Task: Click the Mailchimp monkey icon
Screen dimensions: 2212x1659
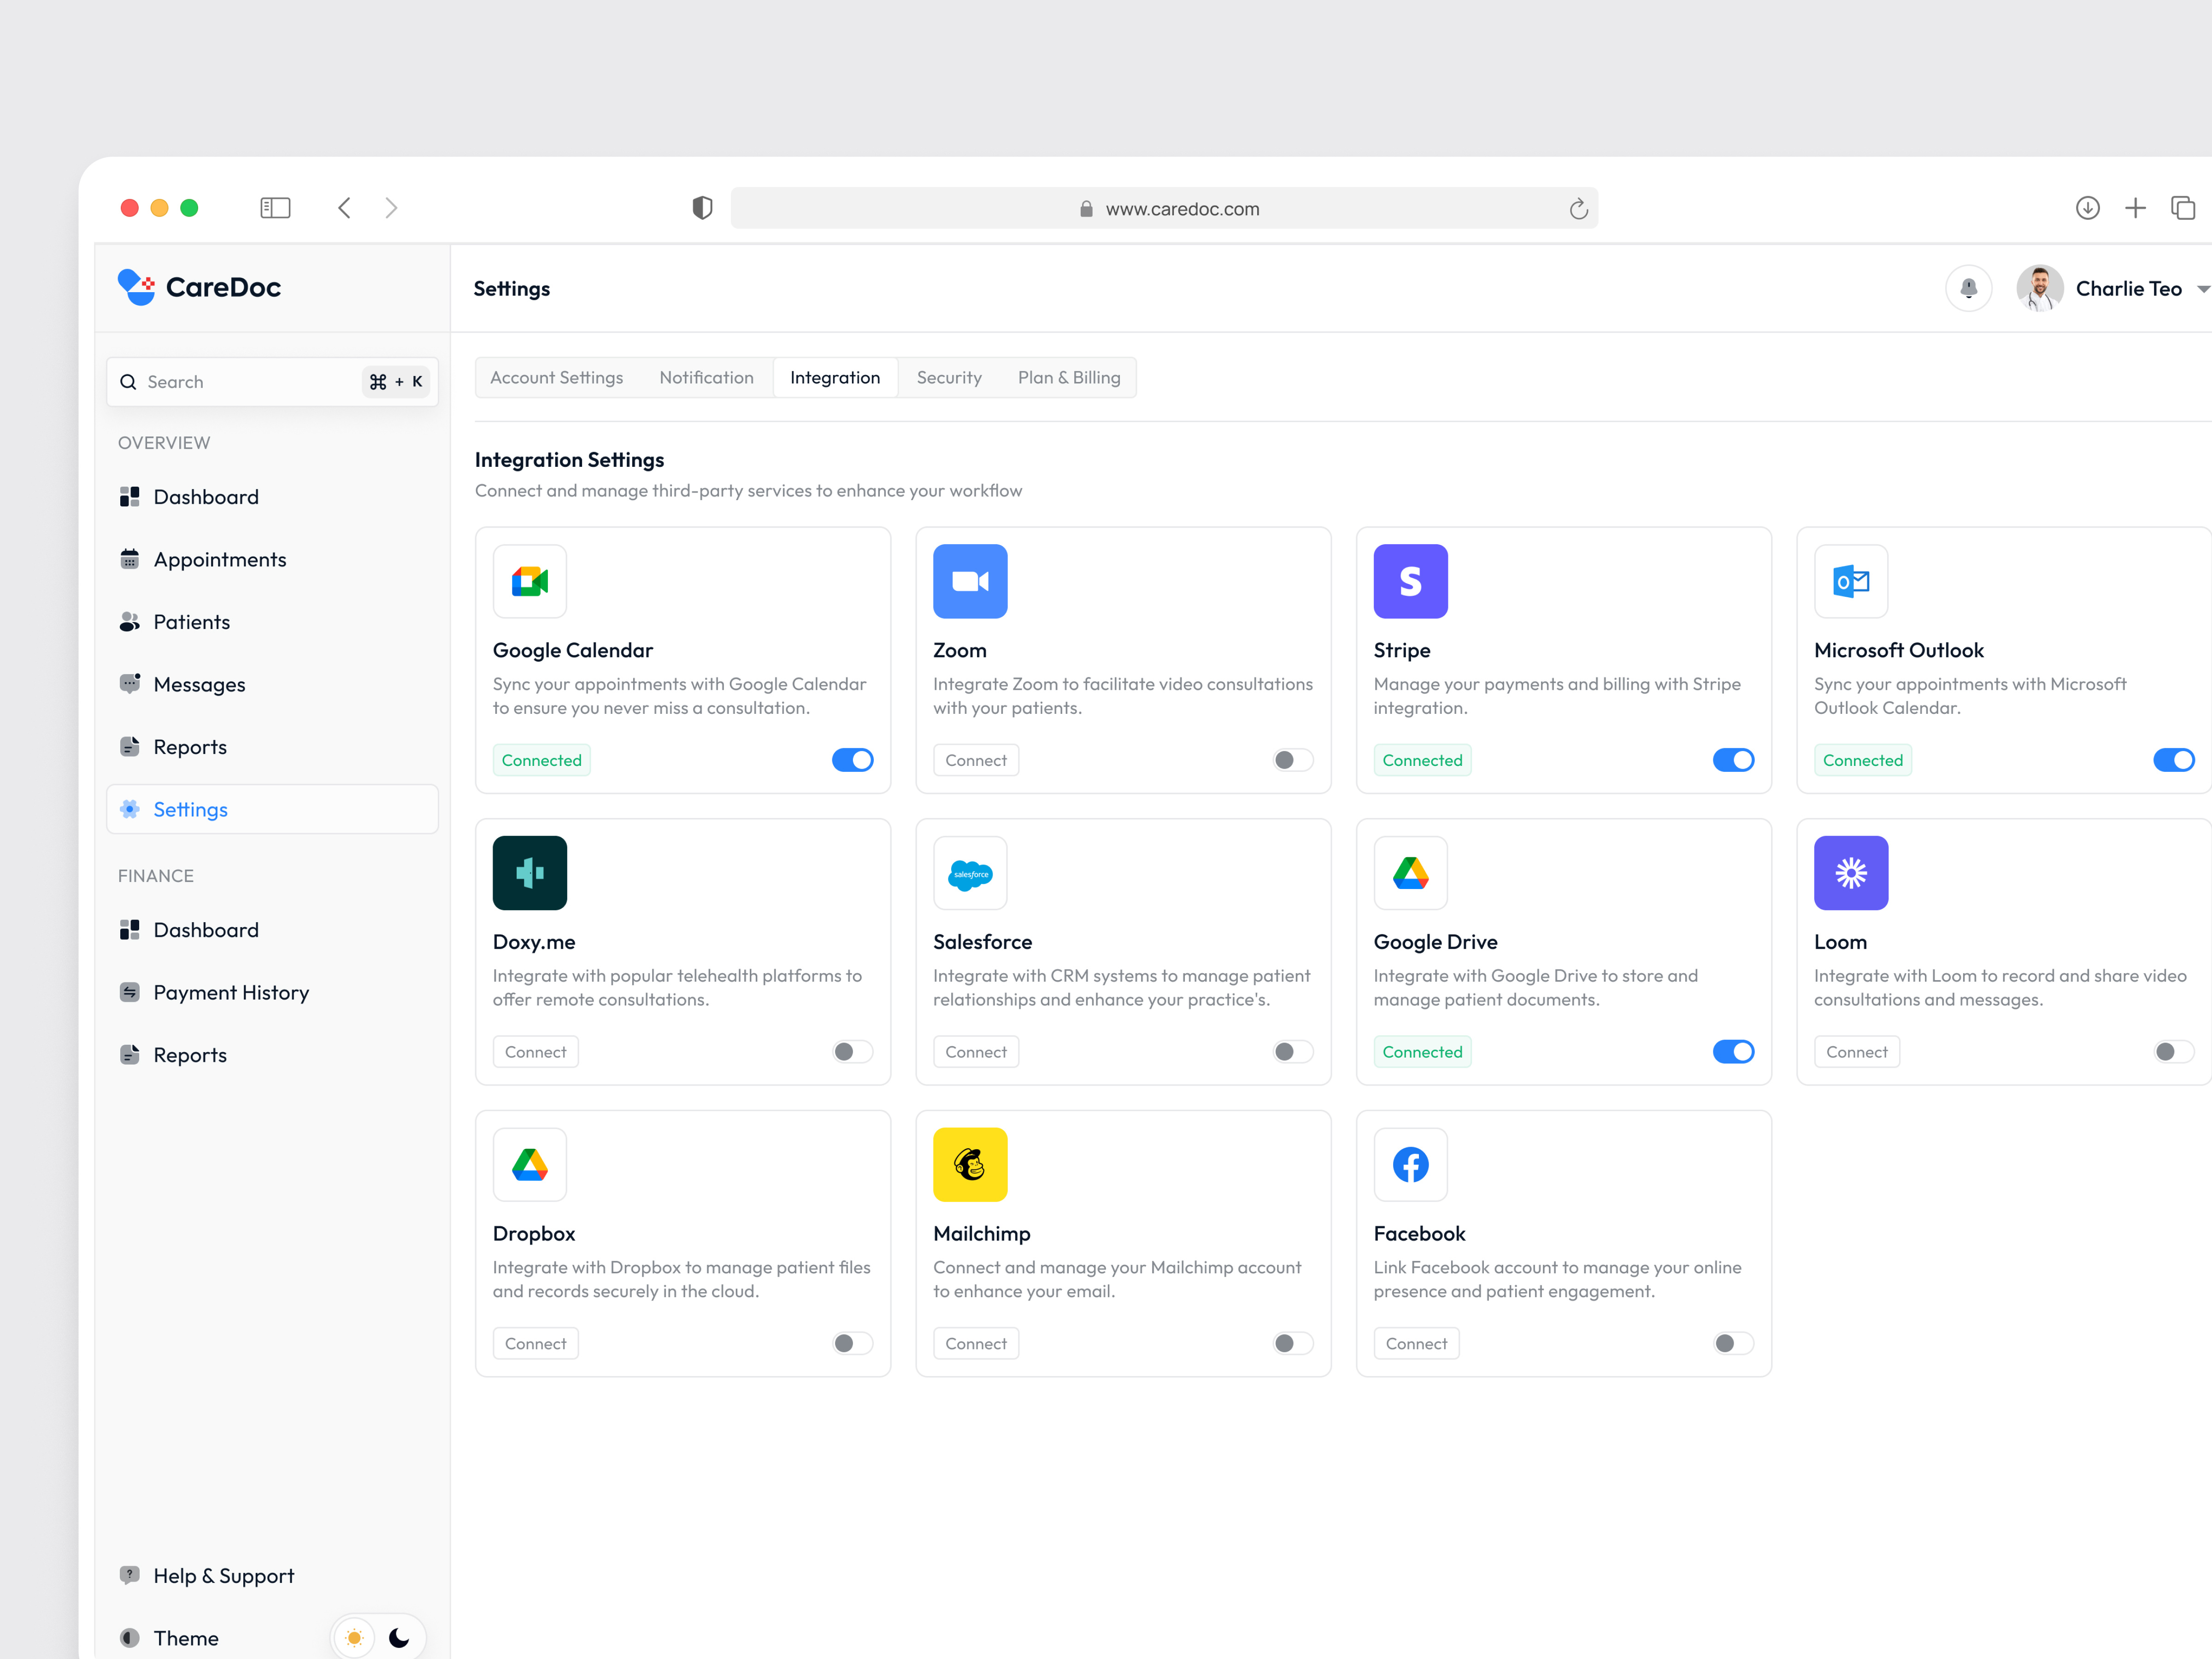Action: (970, 1164)
